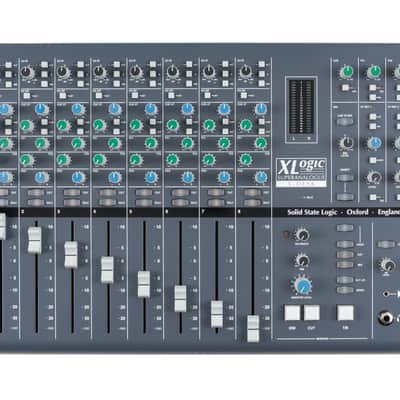Touch the black trim knob on channel 8
Viewport: 400px width, 400px height.
245,72
